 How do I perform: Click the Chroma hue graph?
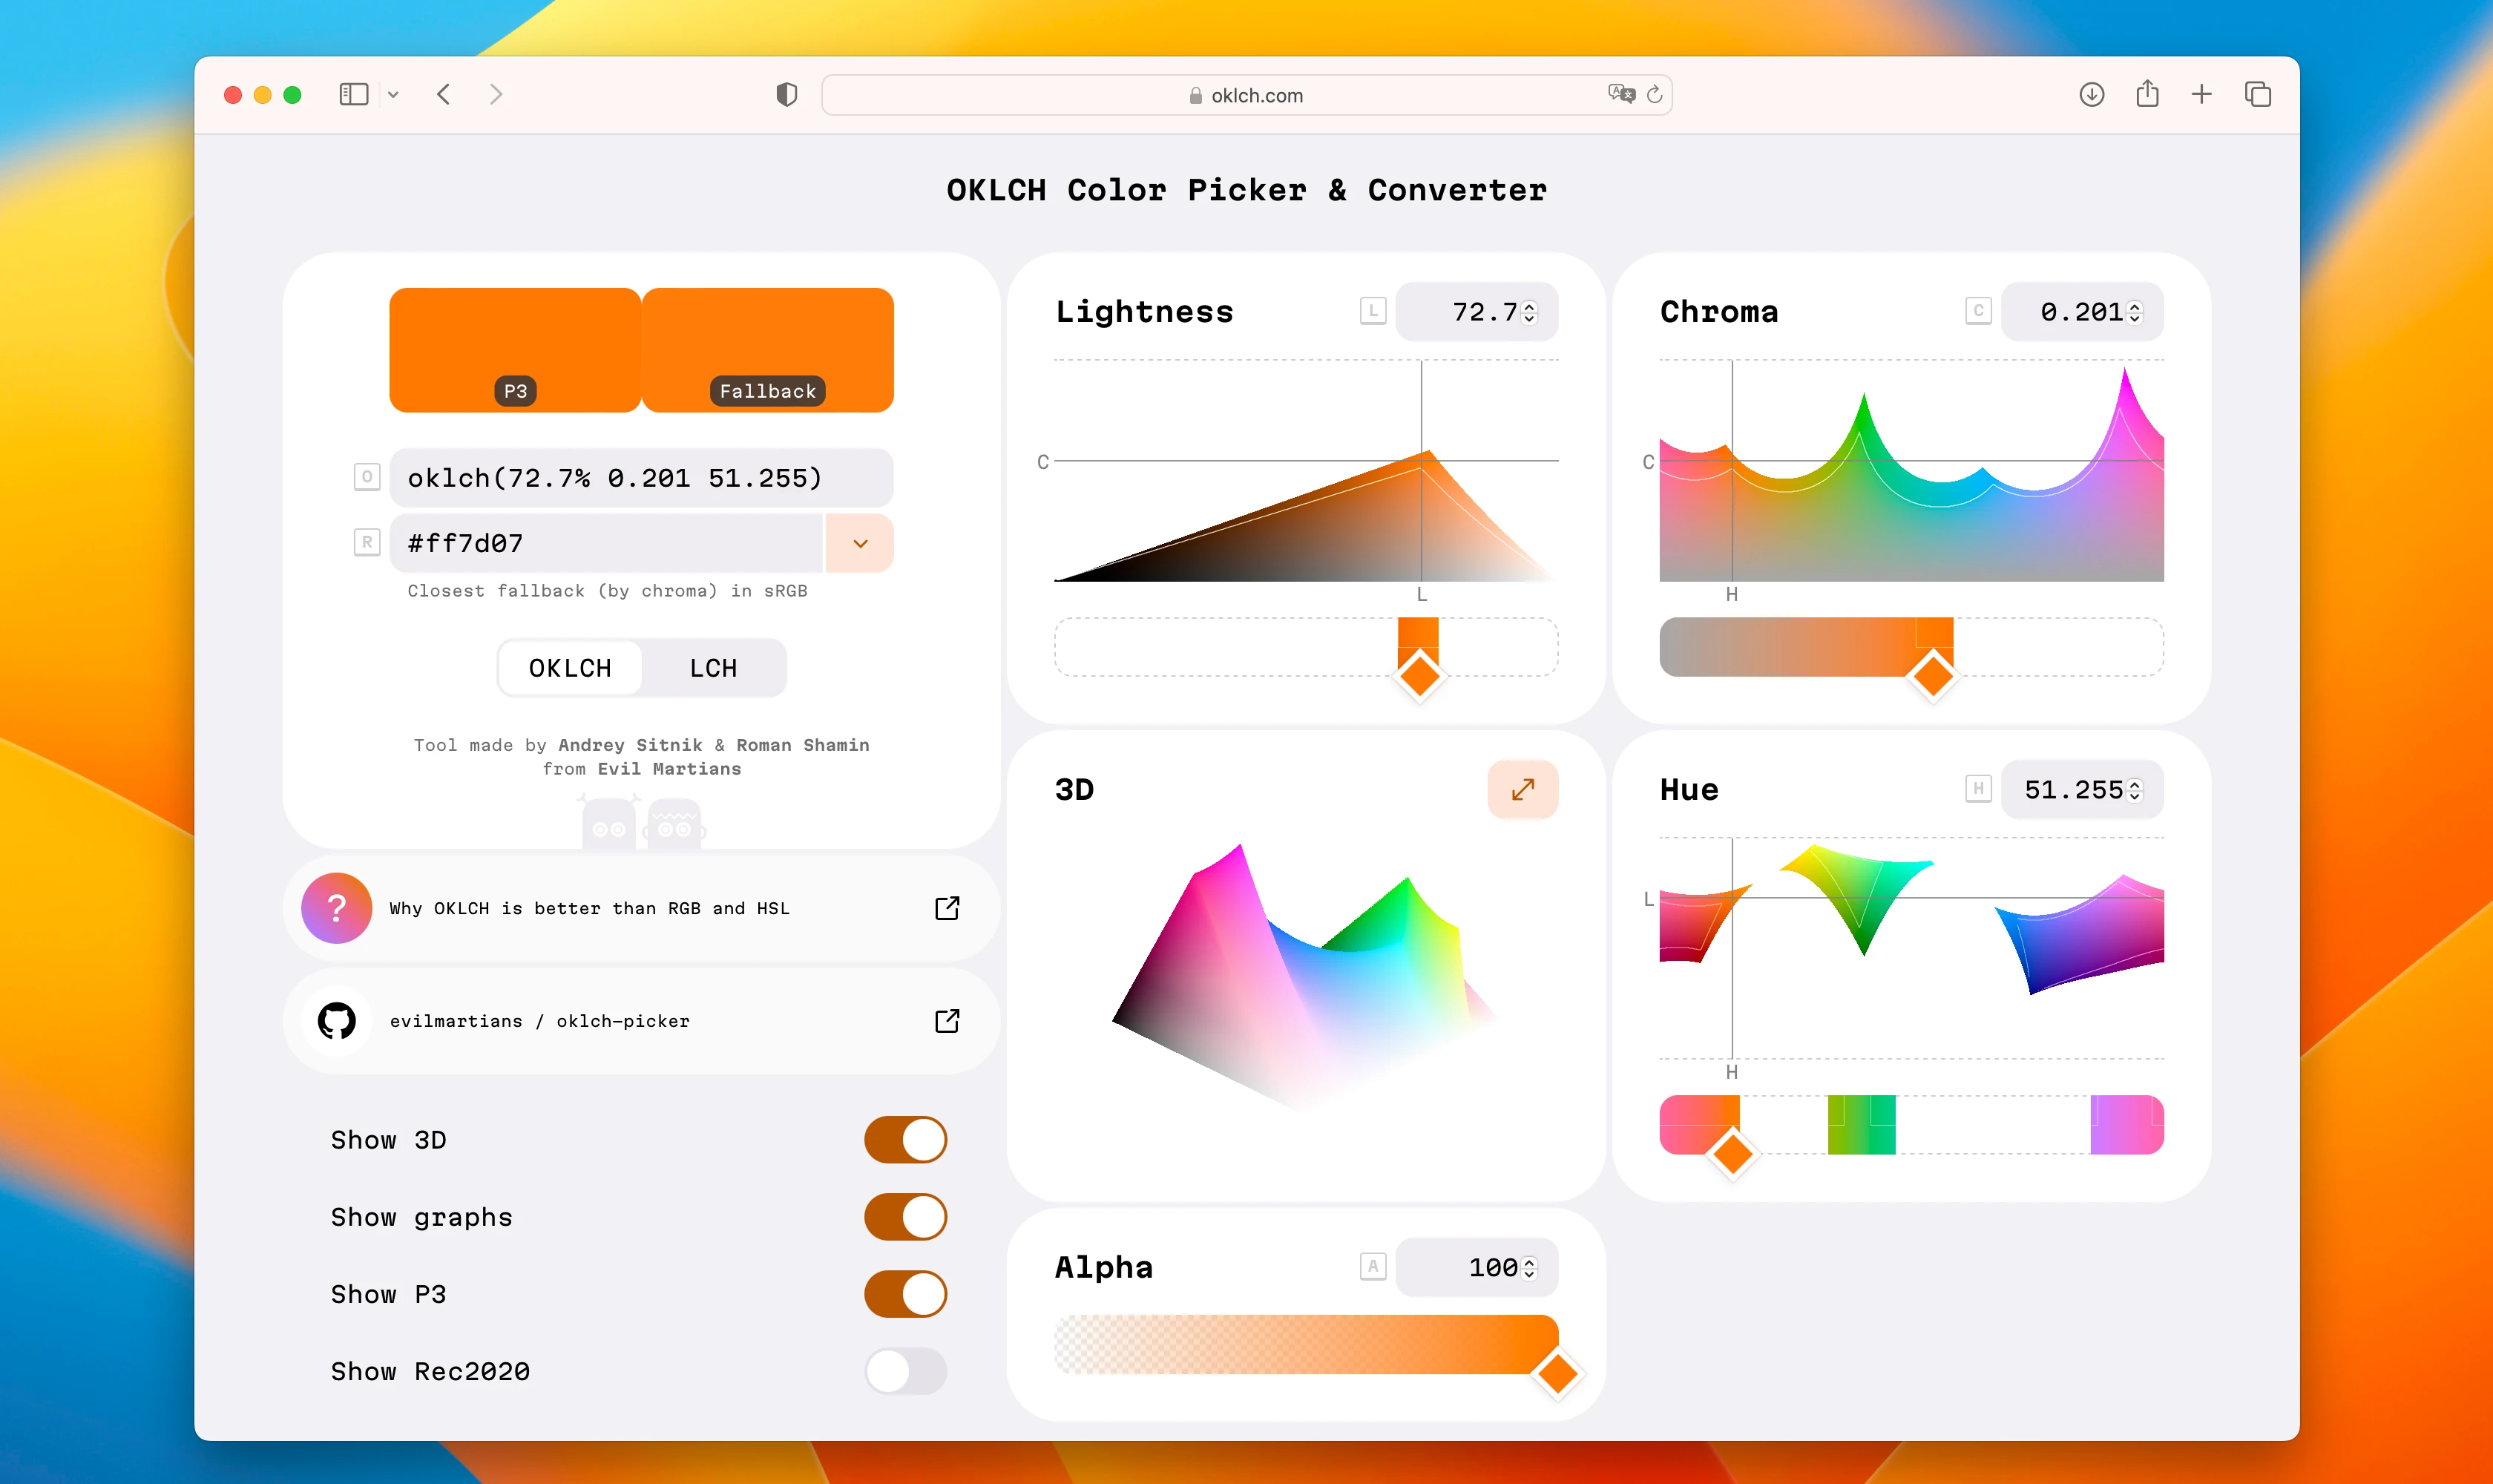(x=1911, y=471)
